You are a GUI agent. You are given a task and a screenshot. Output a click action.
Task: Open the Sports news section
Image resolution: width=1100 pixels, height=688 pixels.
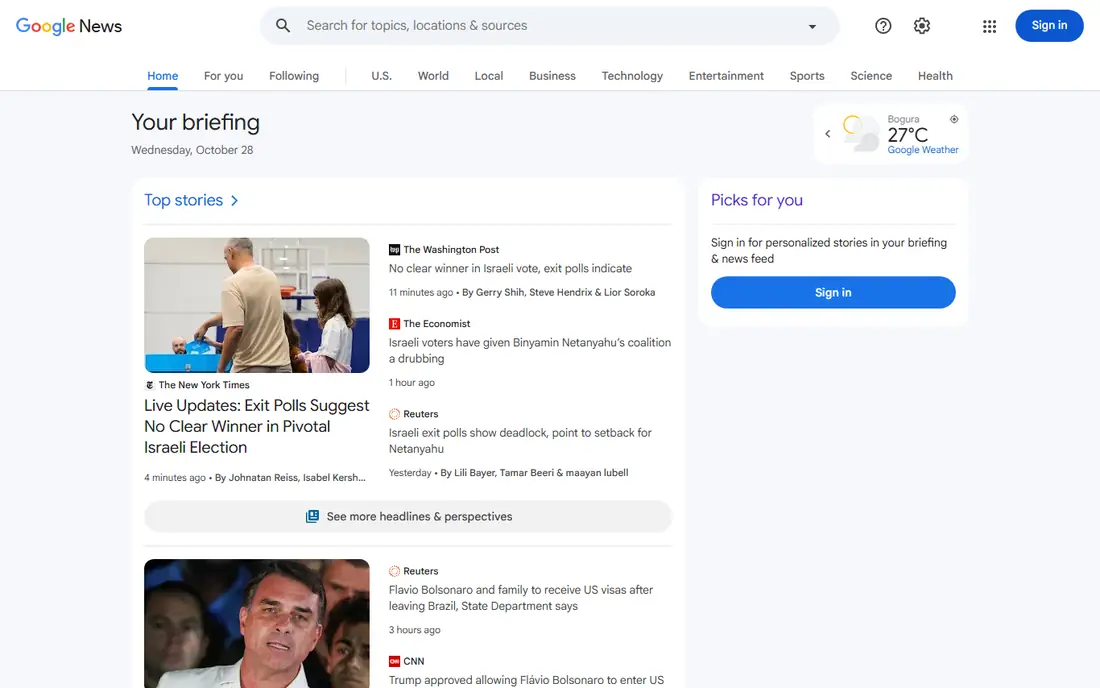[807, 76]
